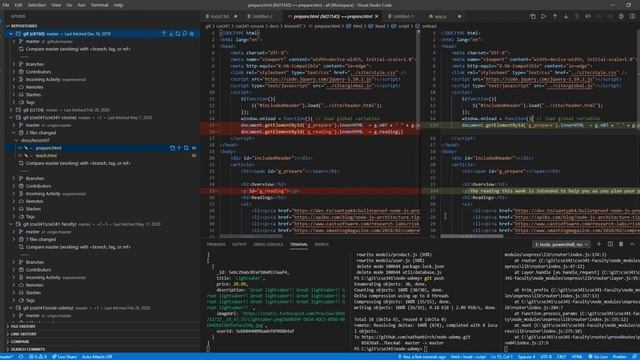Image resolution: width=640 pixels, height=360 pixels.
Task: Select the TERMINAL panel tab
Action: 299,244
